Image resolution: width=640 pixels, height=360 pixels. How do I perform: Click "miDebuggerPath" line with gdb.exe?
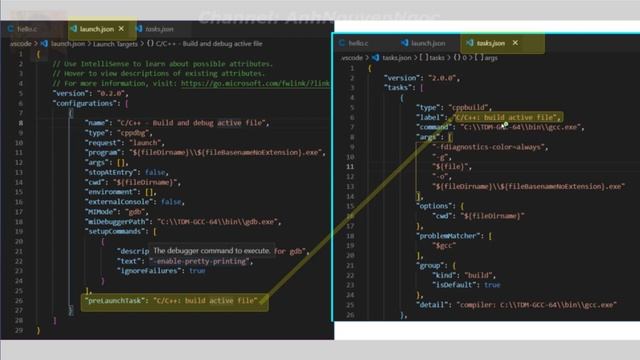click(183, 222)
